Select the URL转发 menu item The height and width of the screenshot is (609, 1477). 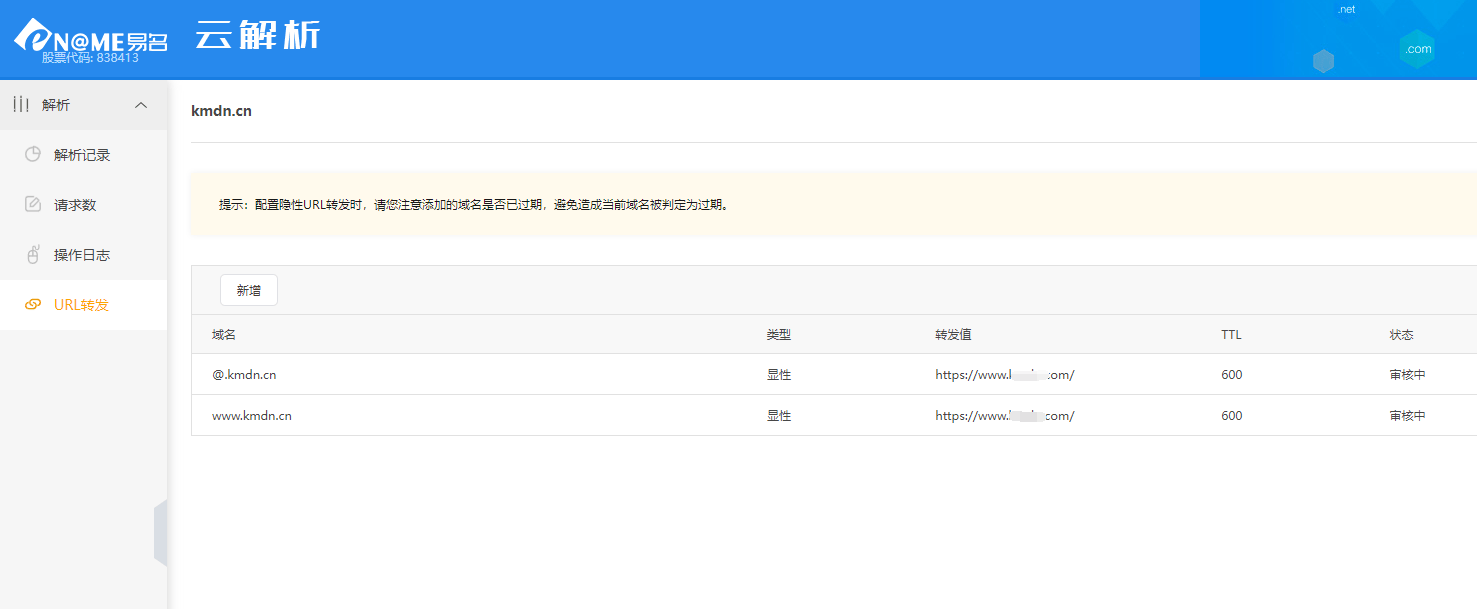click(83, 305)
